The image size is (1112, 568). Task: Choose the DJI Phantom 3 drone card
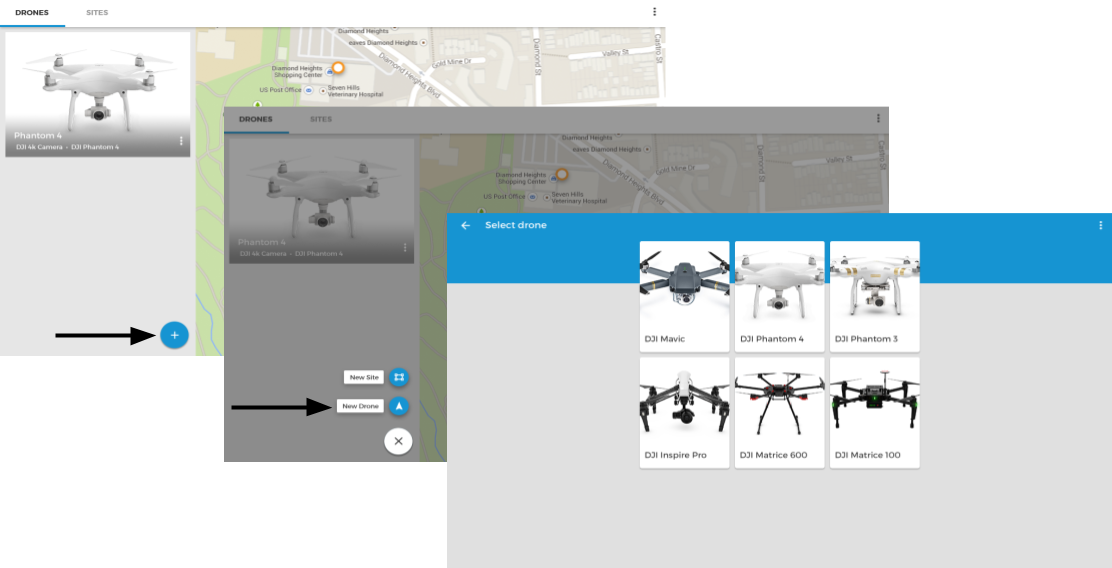pyautogui.click(x=874, y=296)
